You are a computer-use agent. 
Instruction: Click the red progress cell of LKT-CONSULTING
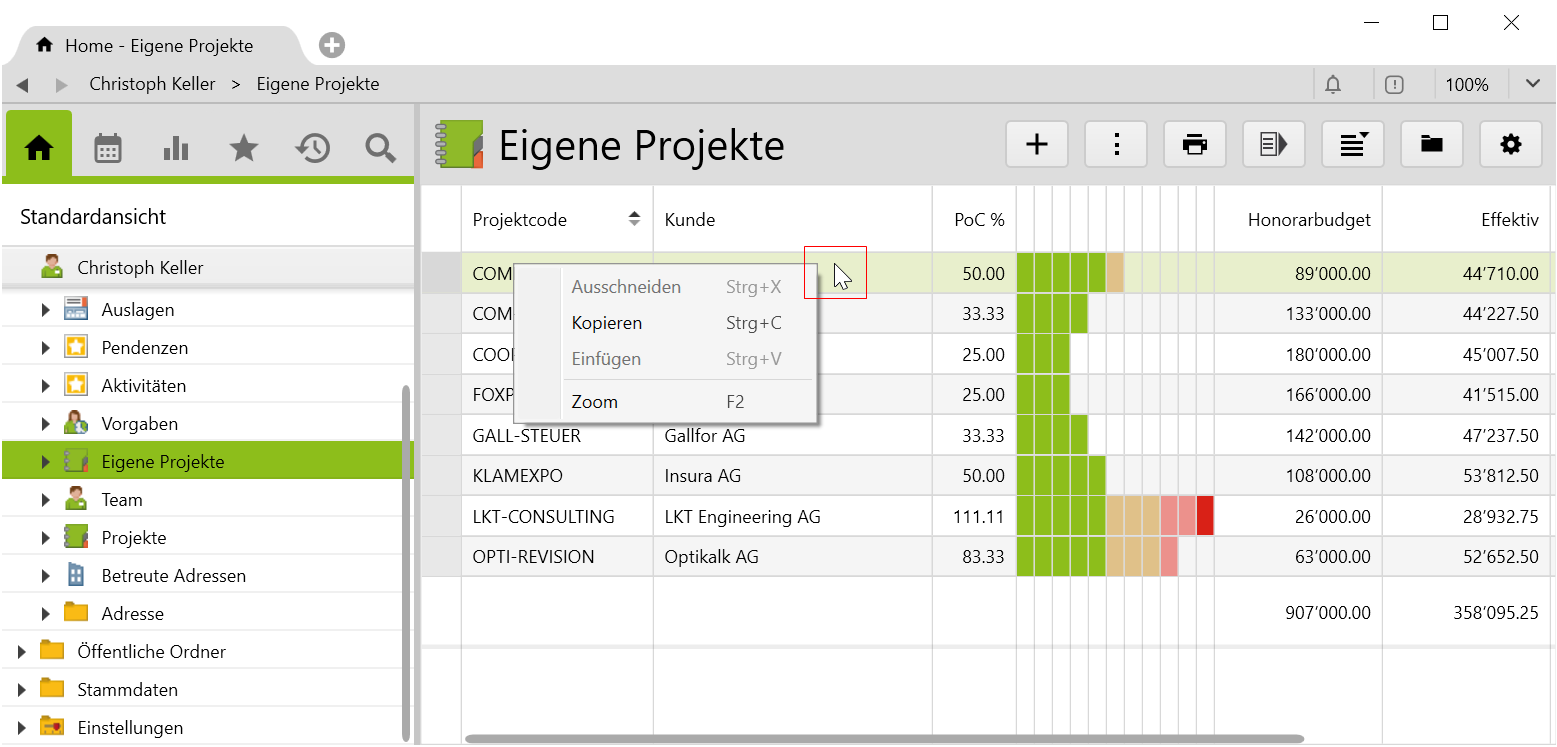tap(1205, 517)
